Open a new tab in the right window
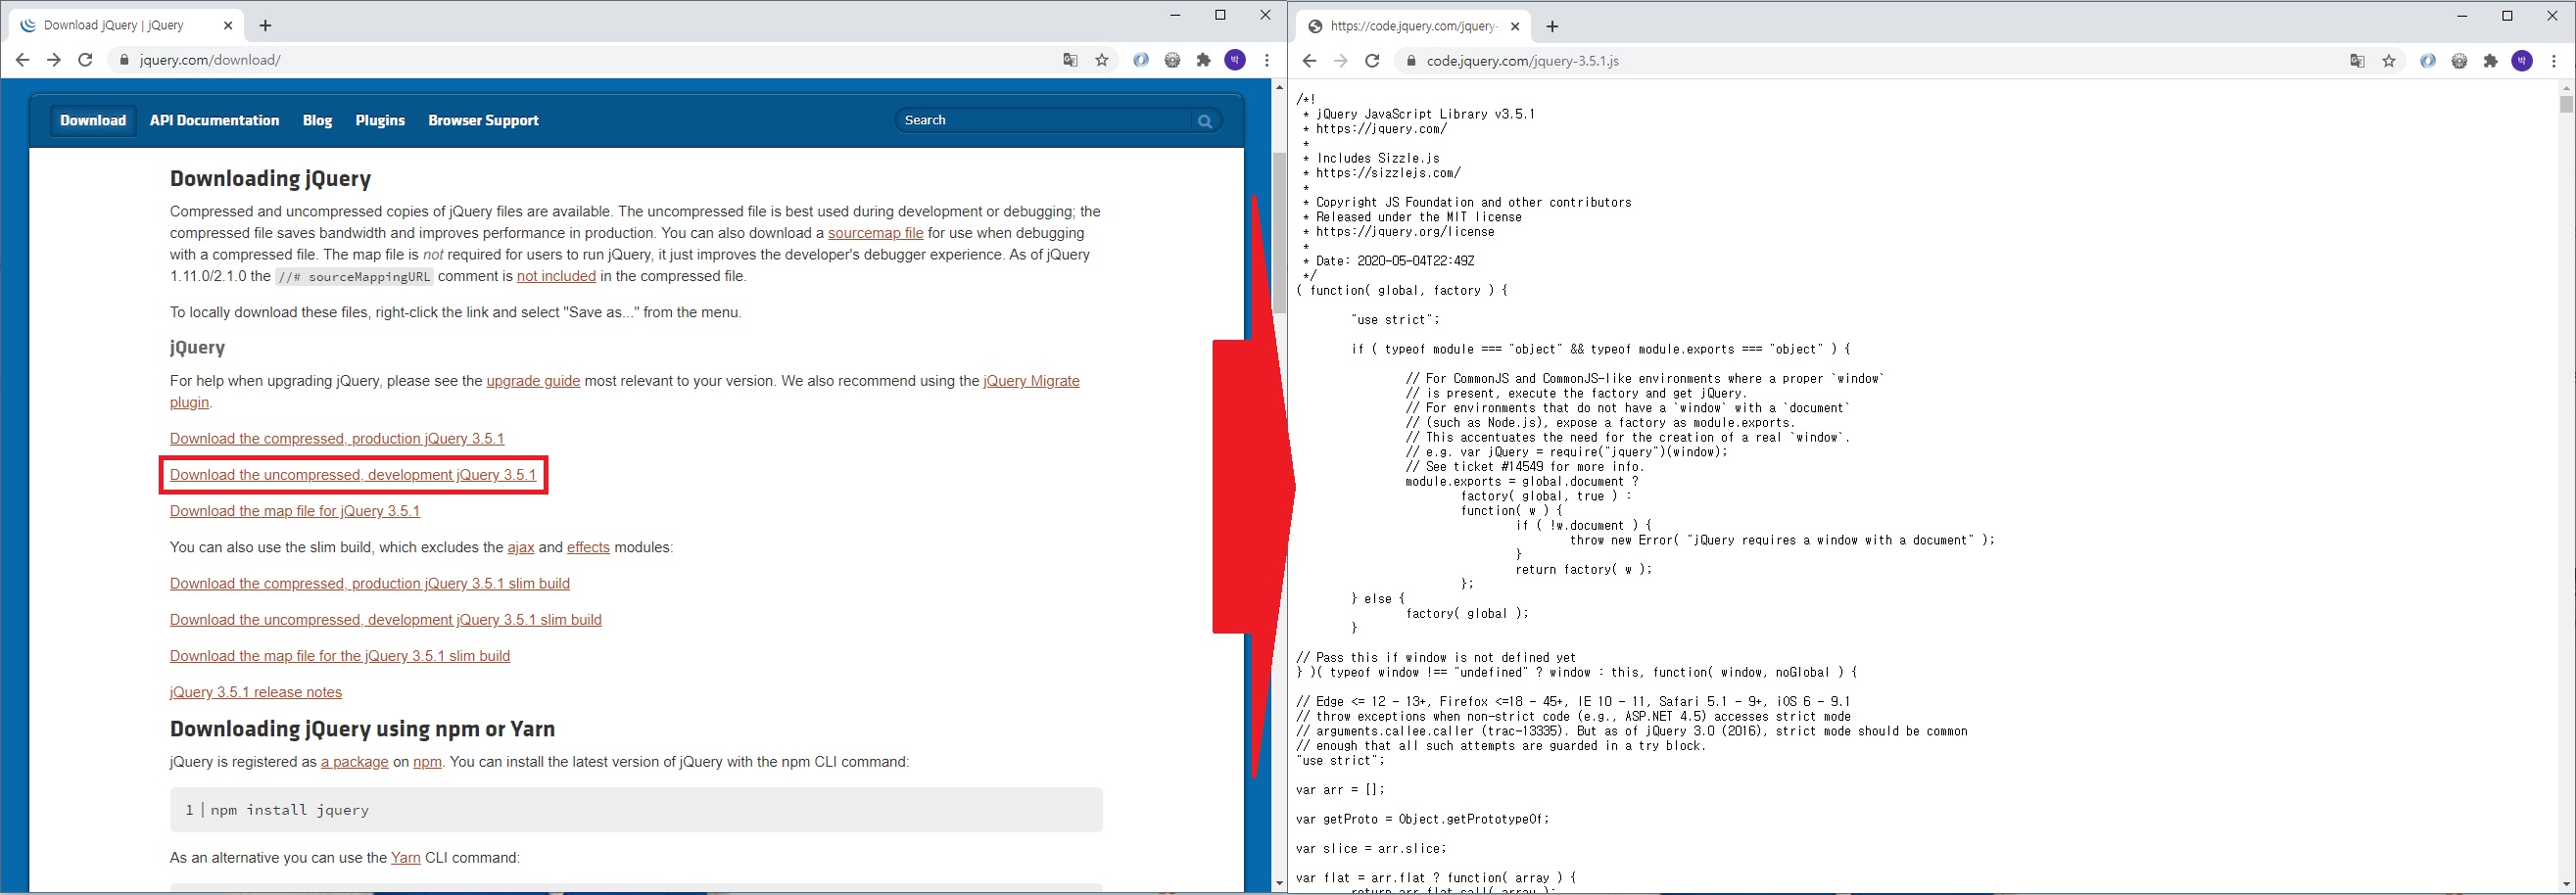 pyautogui.click(x=1552, y=26)
